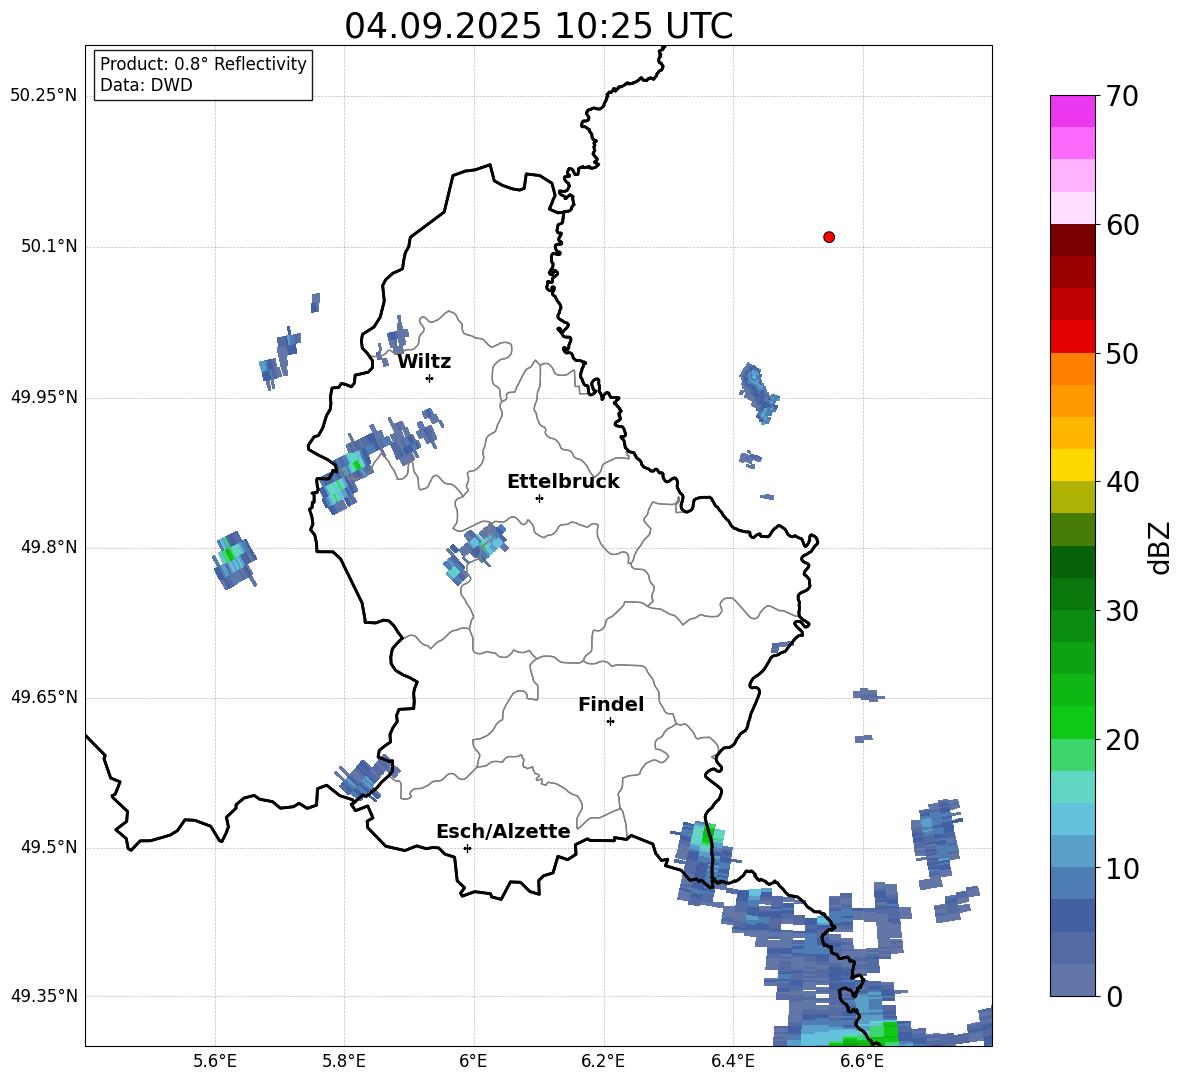Click the 49.95°N latitude label

tap(44, 397)
